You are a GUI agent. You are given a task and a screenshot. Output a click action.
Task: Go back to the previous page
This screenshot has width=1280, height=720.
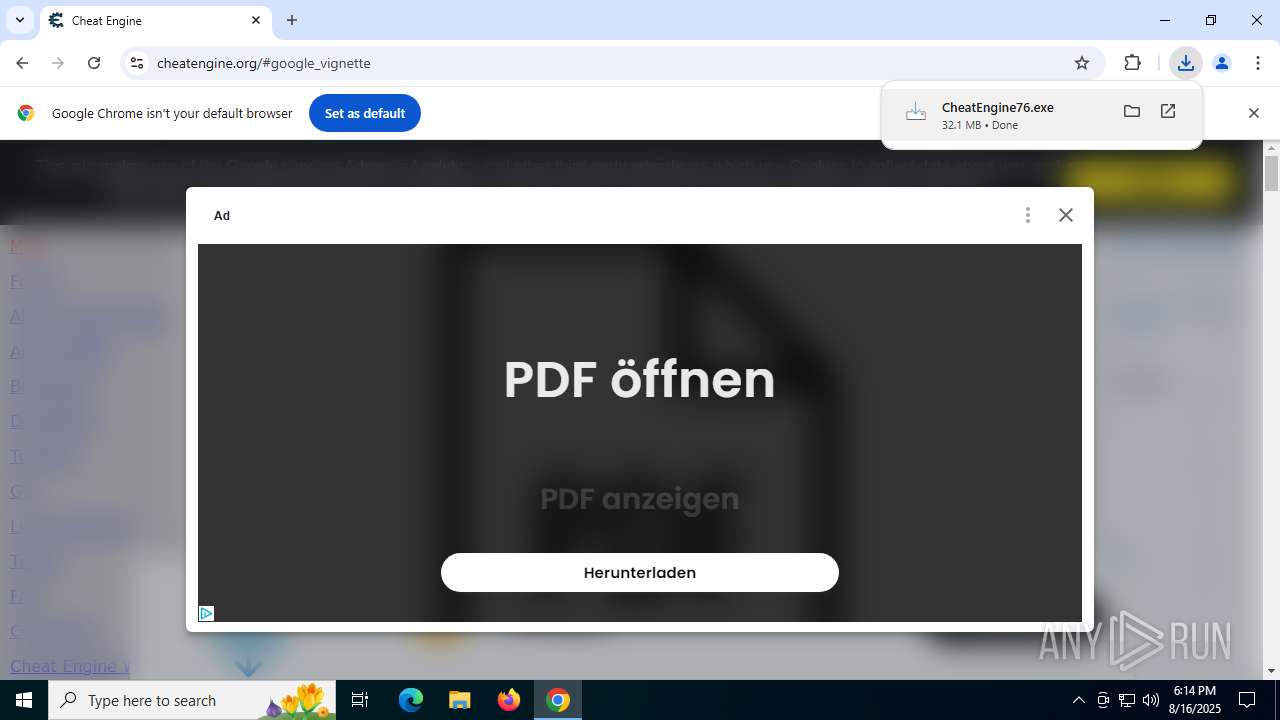pyautogui.click(x=22, y=63)
